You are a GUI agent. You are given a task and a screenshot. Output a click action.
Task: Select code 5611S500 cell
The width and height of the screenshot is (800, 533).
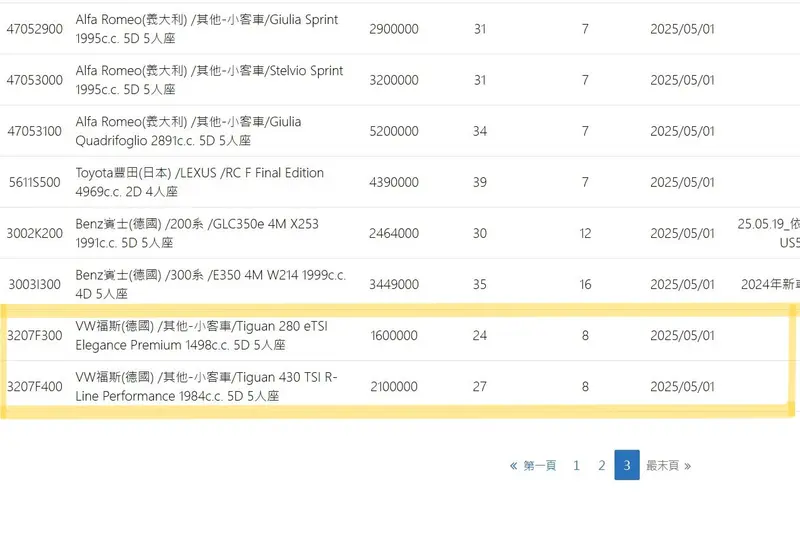tap(35, 182)
